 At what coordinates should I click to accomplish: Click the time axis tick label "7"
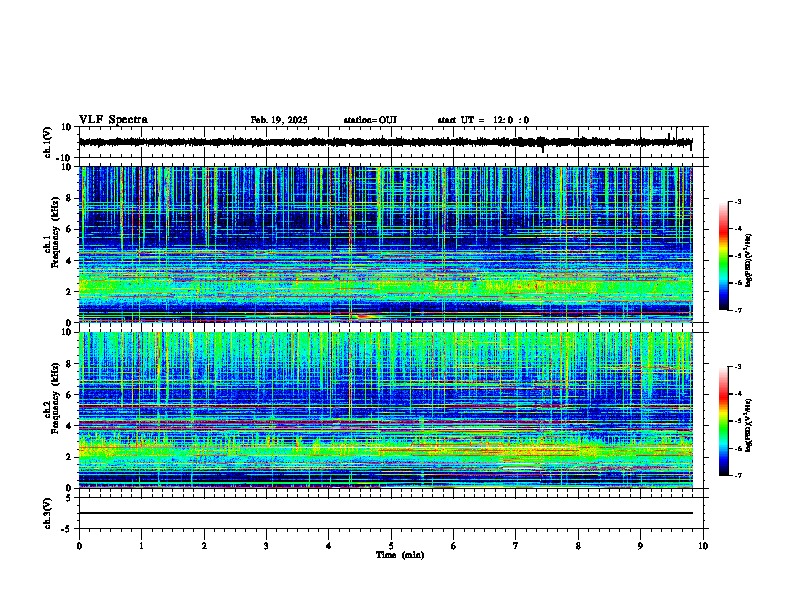coord(516,546)
